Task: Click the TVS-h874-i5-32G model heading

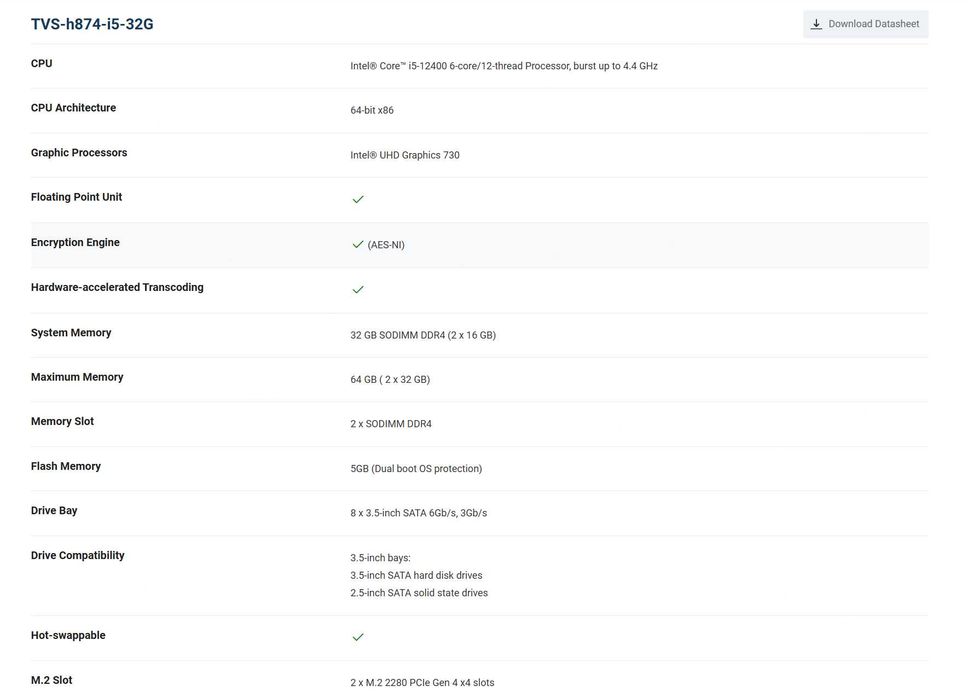Action: 92,24
